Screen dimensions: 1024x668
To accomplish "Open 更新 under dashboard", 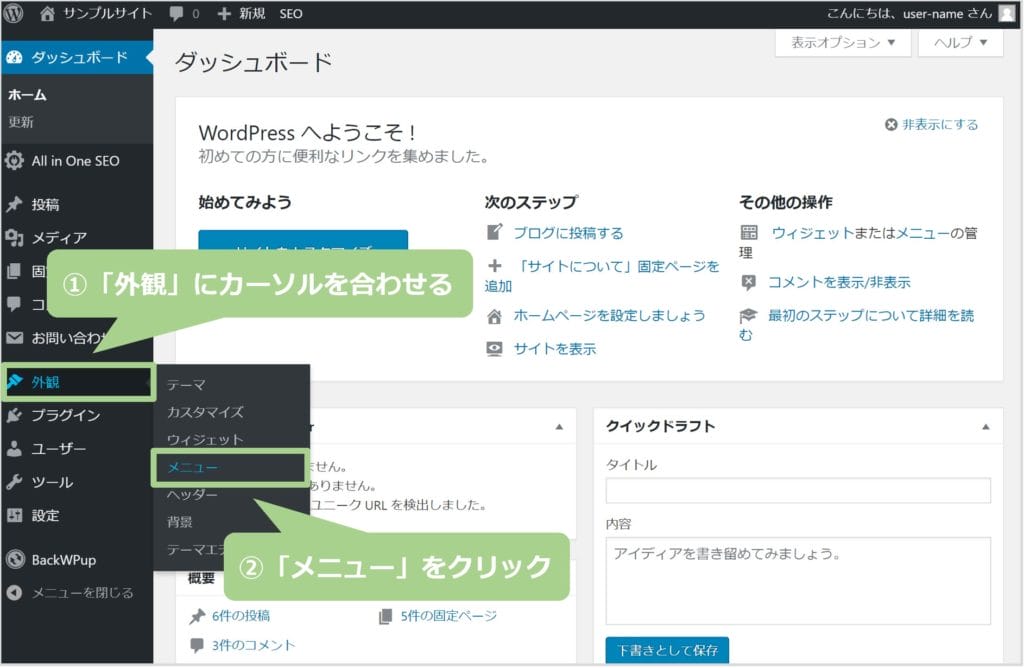I will pyautogui.click(x=21, y=121).
